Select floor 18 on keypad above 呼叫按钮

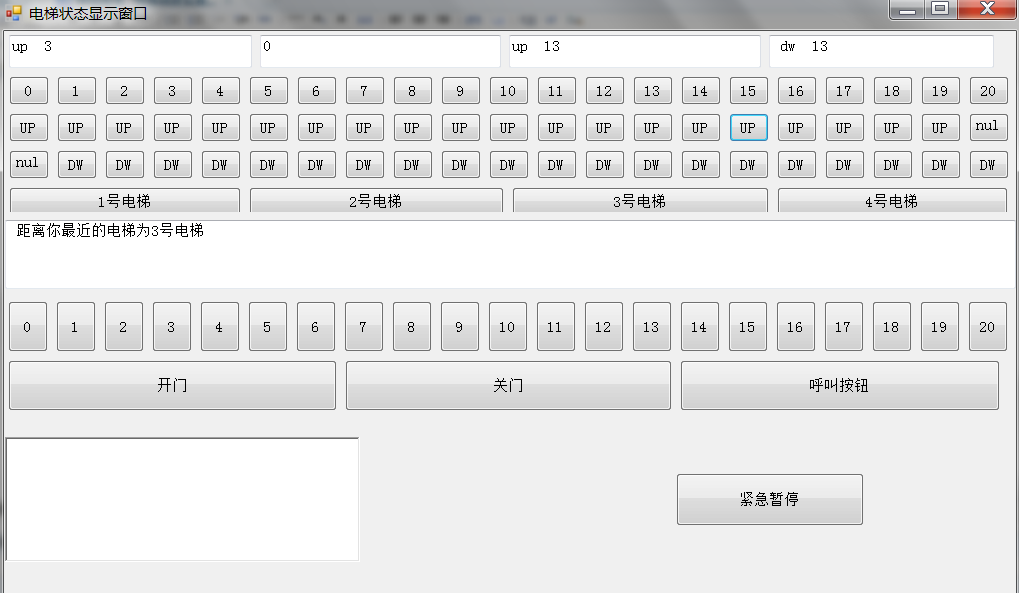(x=892, y=326)
